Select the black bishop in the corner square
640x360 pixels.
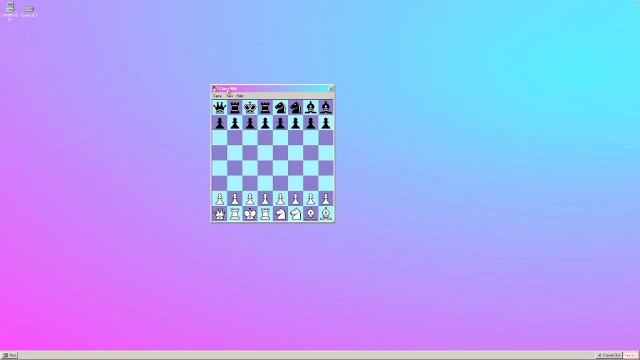pos(326,108)
